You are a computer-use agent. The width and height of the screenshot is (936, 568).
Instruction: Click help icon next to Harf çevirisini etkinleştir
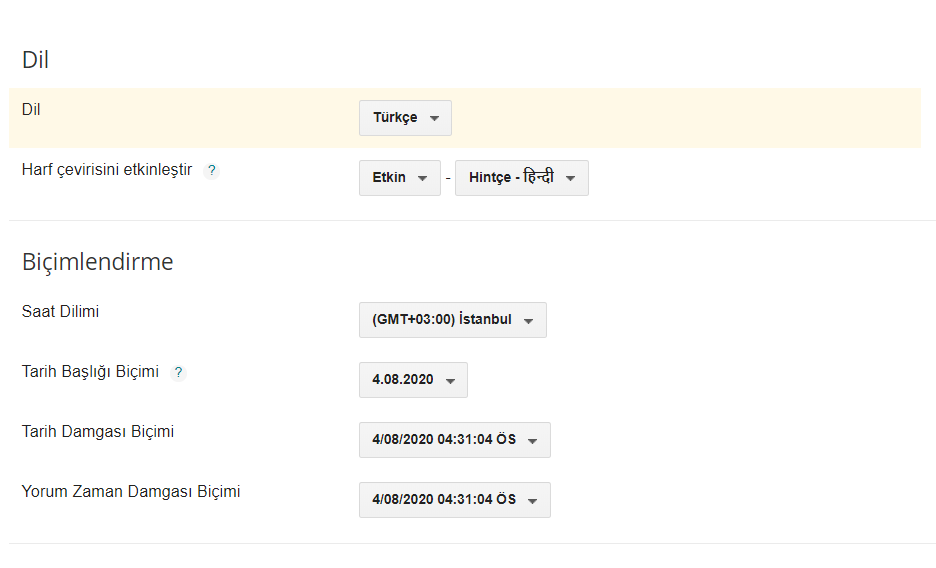[x=211, y=171]
